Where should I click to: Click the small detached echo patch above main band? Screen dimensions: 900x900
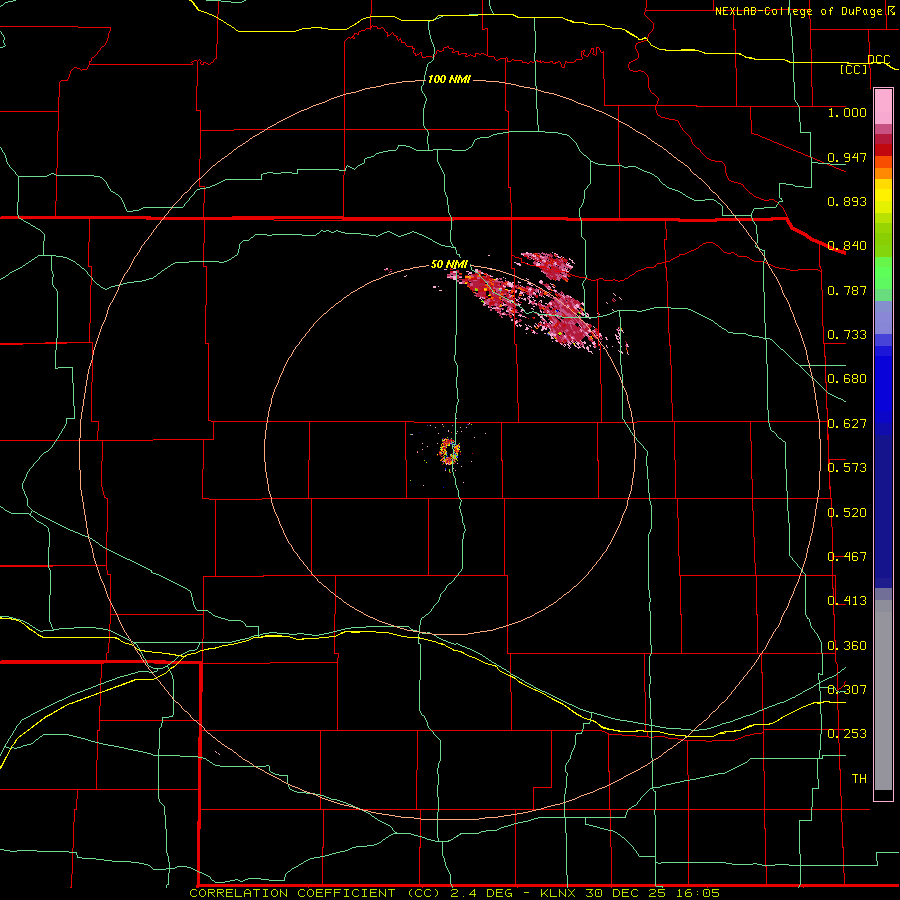(547, 265)
